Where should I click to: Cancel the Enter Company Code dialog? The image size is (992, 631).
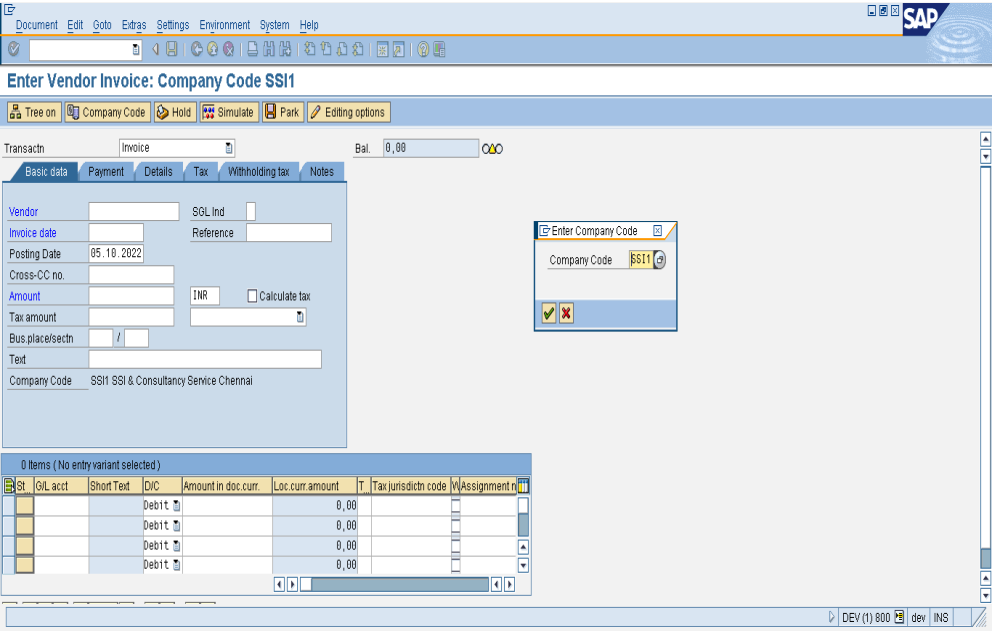tap(566, 314)
